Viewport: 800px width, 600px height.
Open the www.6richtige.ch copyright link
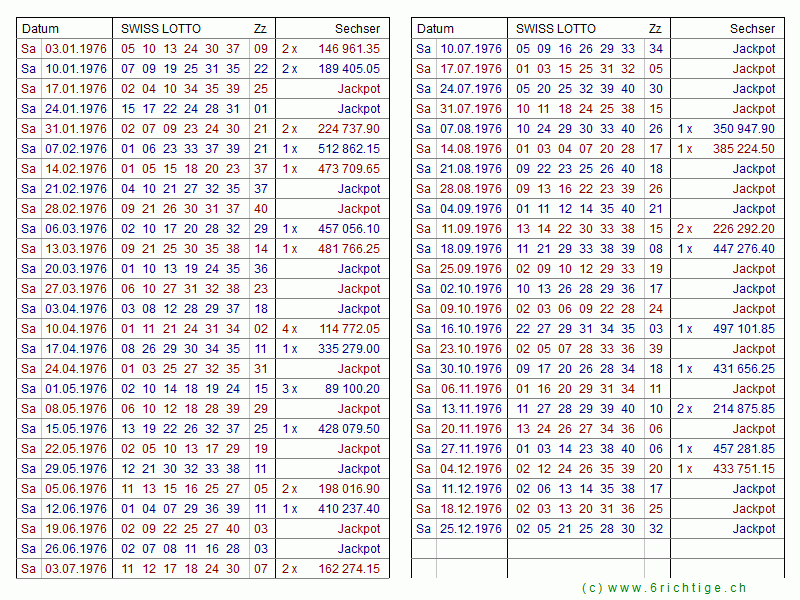tap(664, 588)
